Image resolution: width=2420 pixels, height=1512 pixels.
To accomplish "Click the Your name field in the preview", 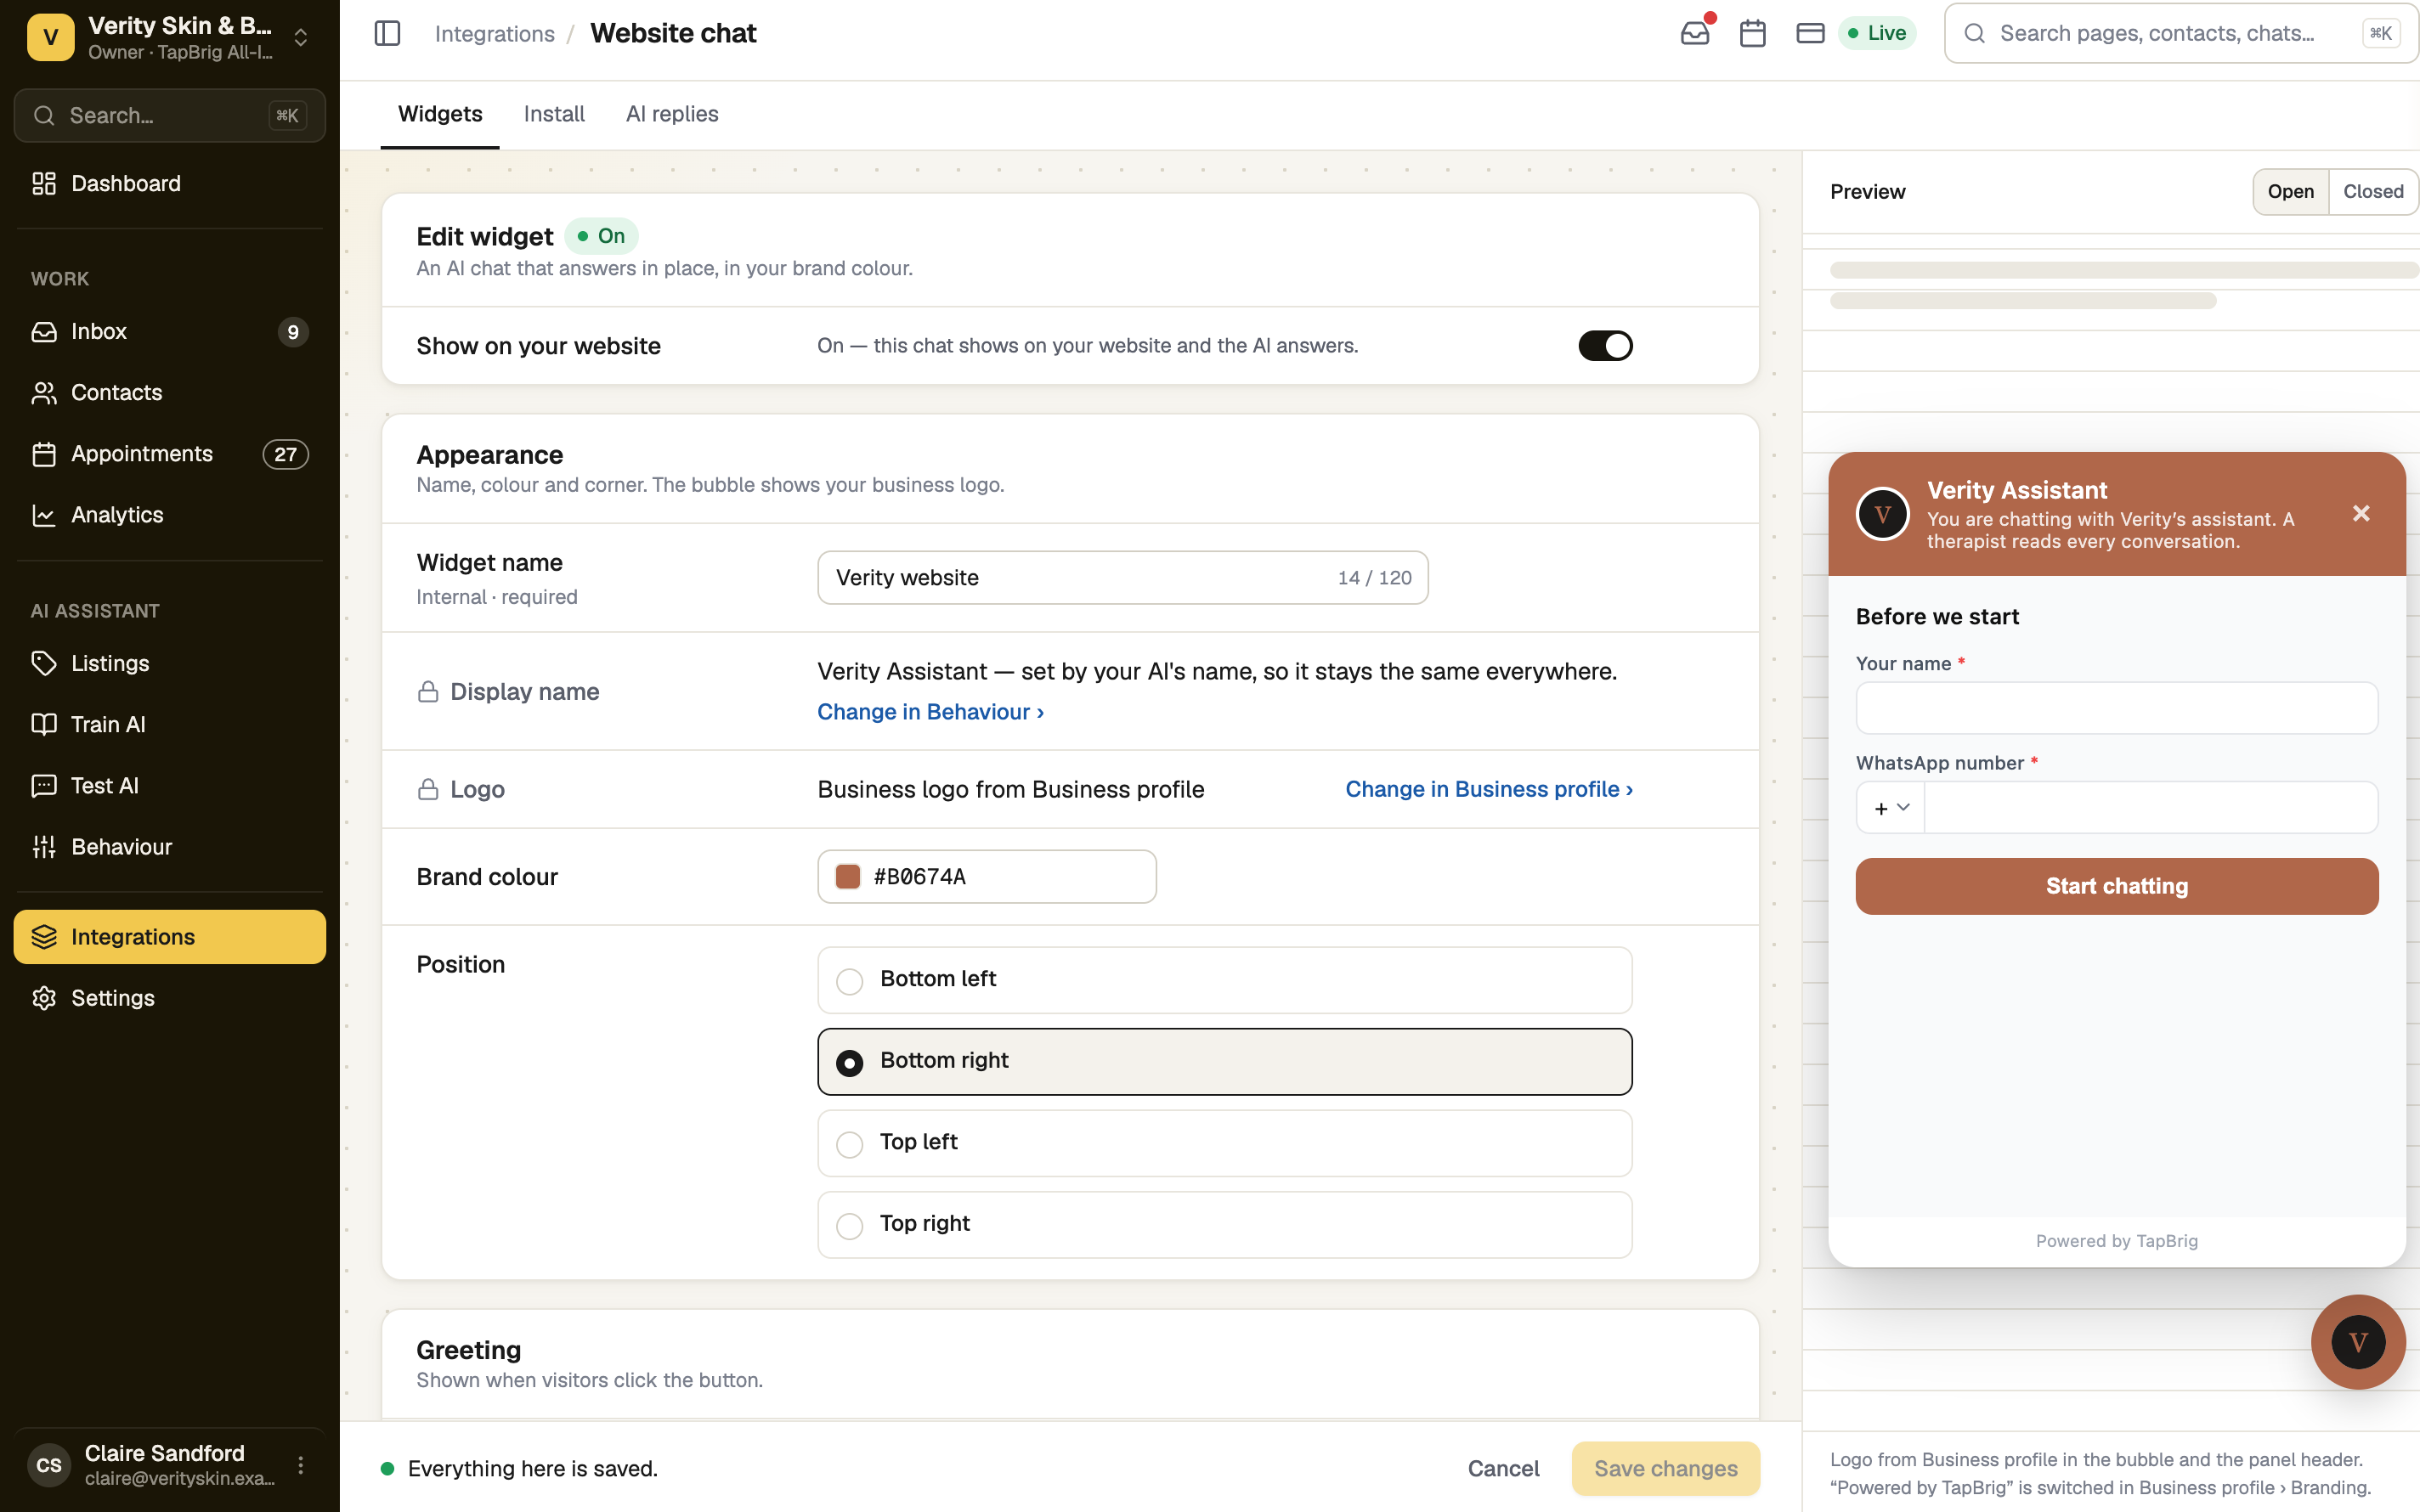I will (x=2117, y=708).
